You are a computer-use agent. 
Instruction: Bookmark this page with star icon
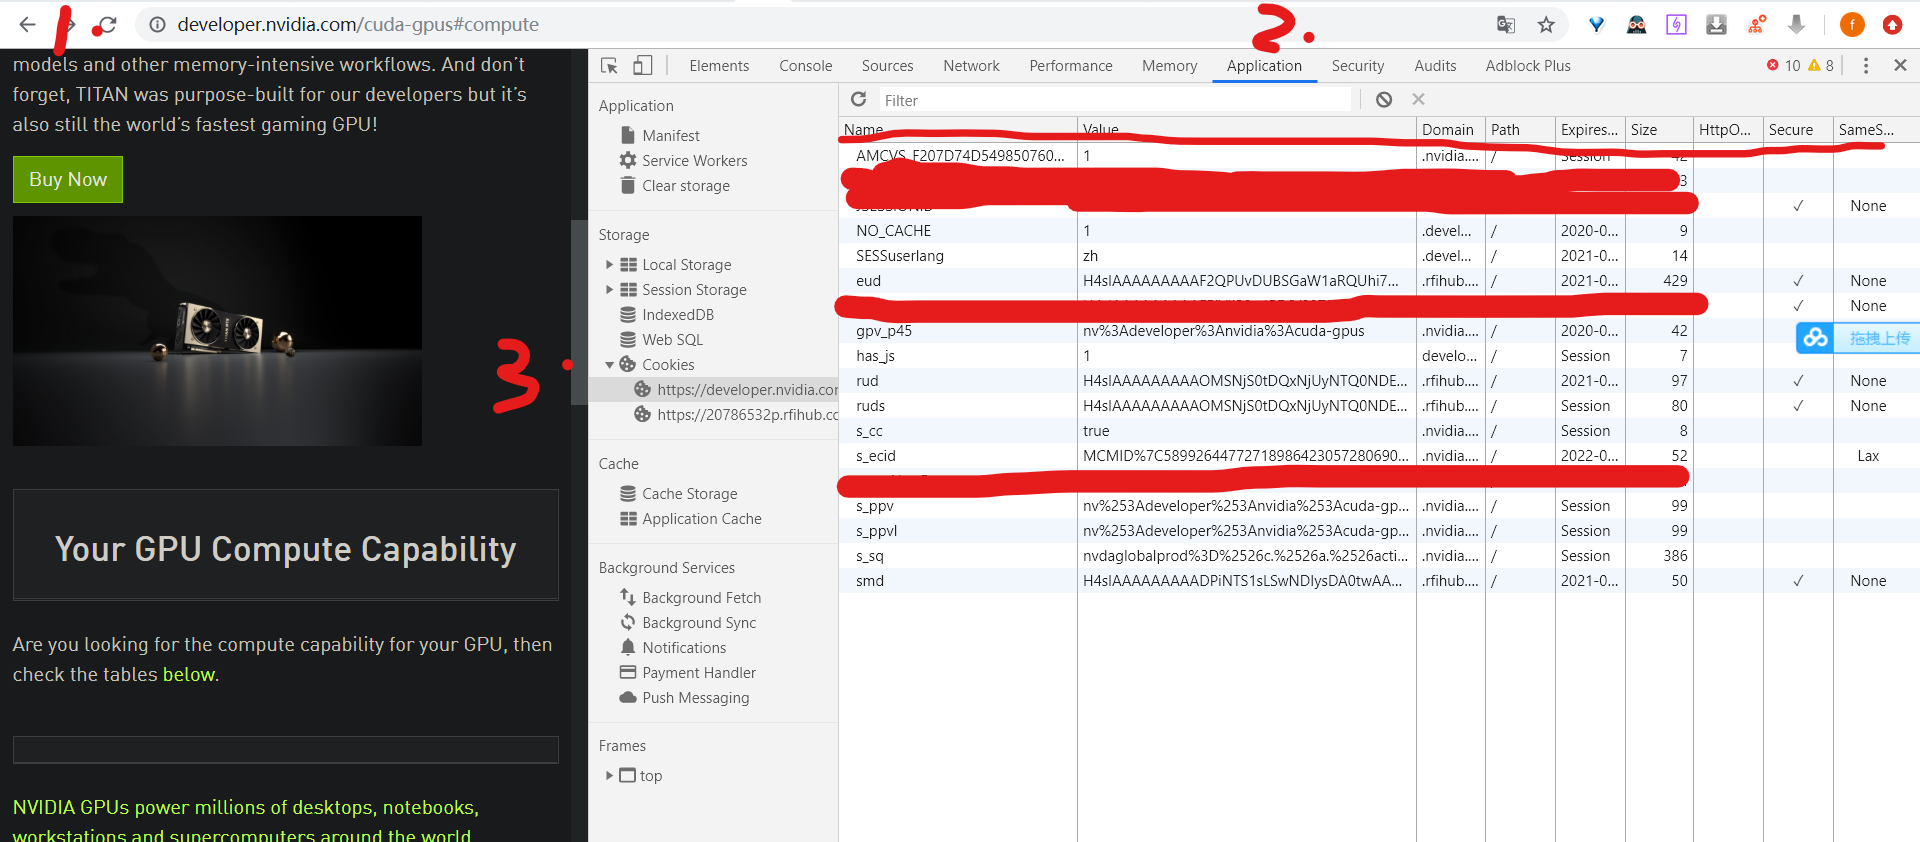(x=1546, y=25)
